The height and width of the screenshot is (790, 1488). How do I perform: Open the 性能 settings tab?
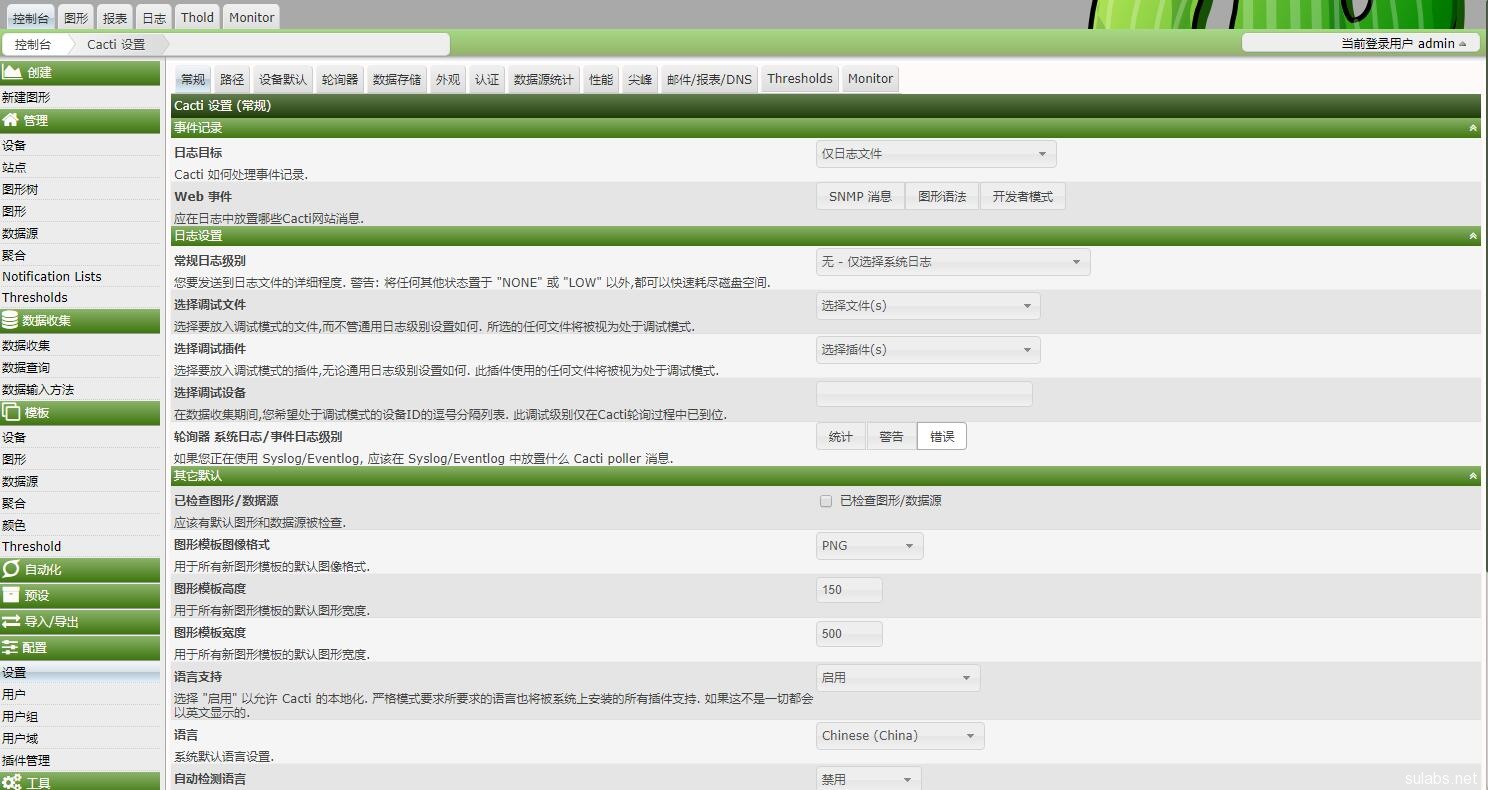601,79
